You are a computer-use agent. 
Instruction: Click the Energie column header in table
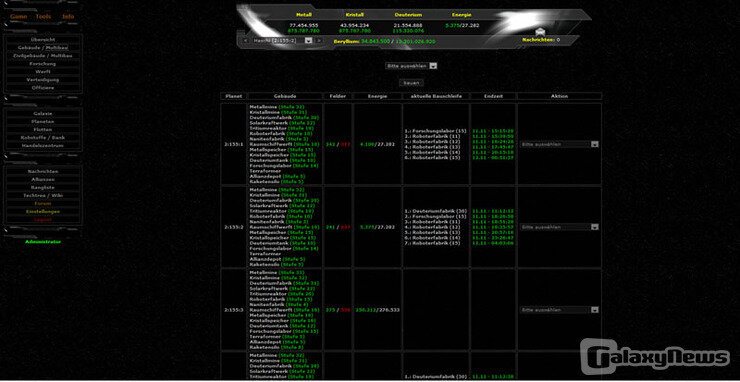coord(378,96)
